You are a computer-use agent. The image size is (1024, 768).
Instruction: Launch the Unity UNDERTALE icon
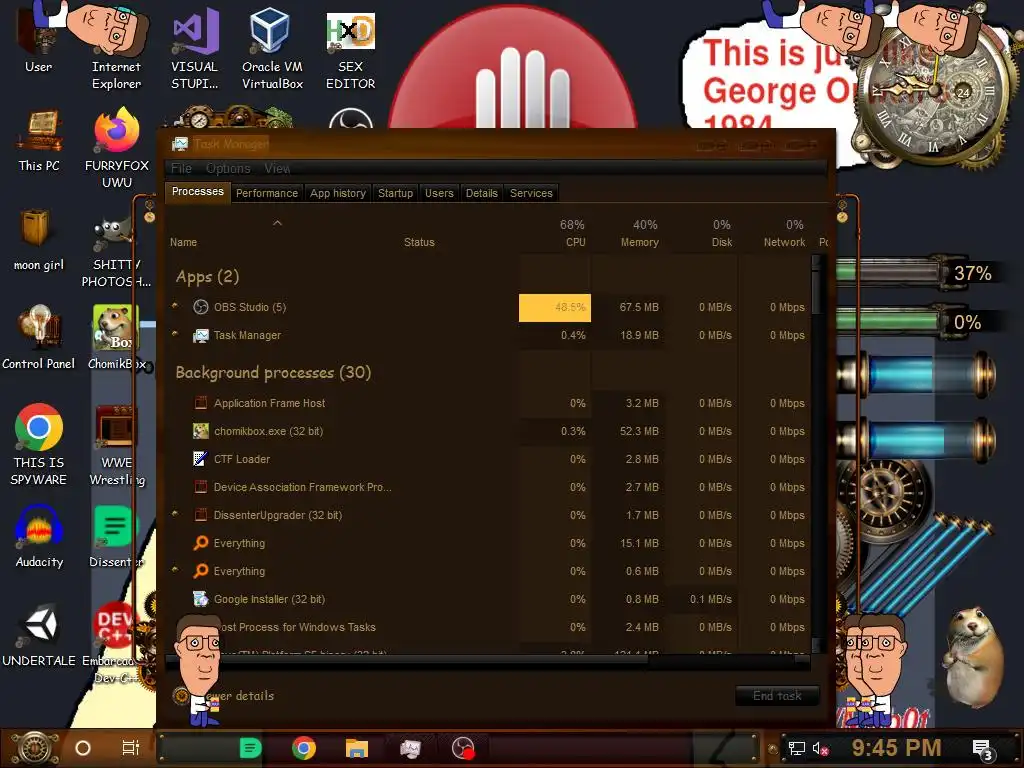pos(39,633)
